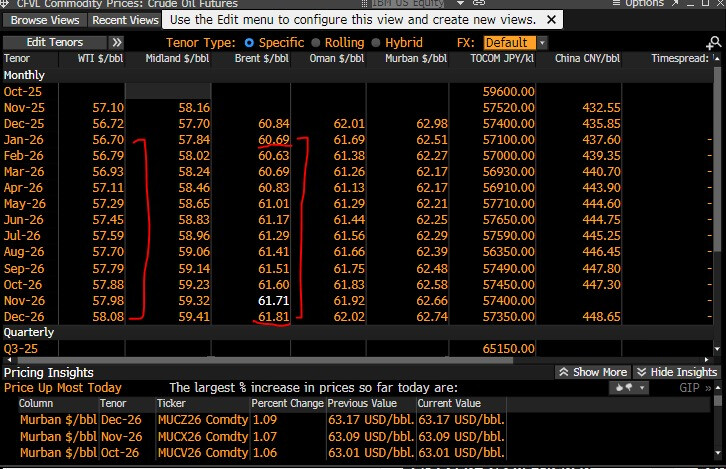Open the Browse Views tab
This screenshot has height=469, width=726.
click(x=43, y=19)
